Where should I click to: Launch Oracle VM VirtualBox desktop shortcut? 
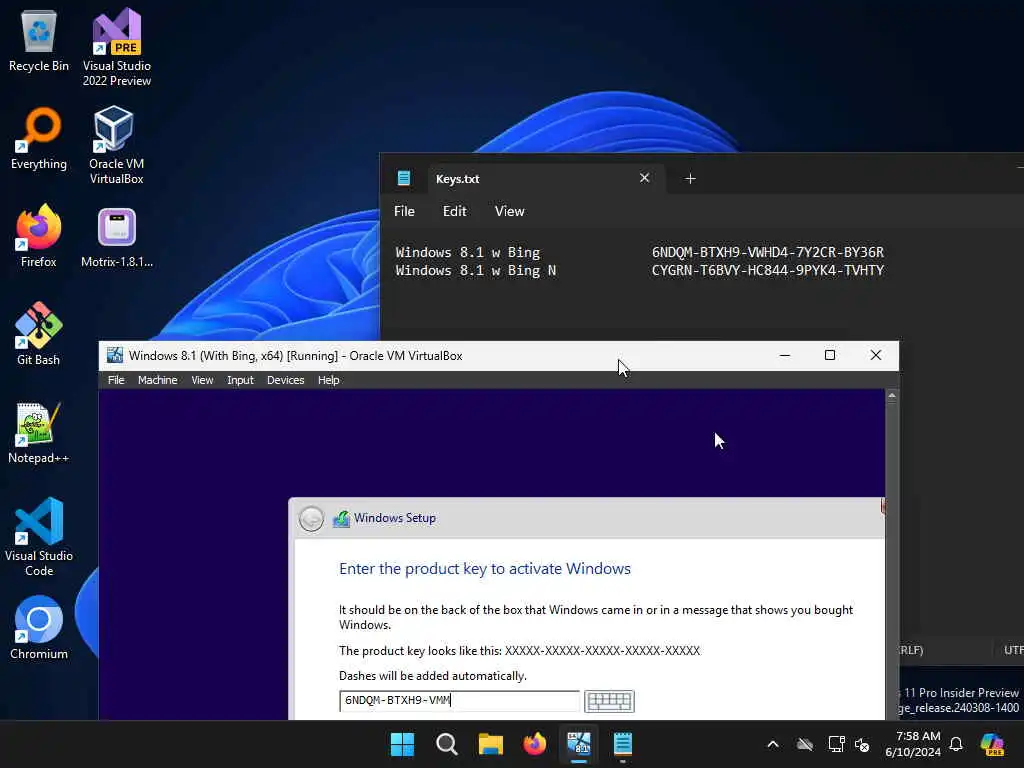click(x=116, y=145)
